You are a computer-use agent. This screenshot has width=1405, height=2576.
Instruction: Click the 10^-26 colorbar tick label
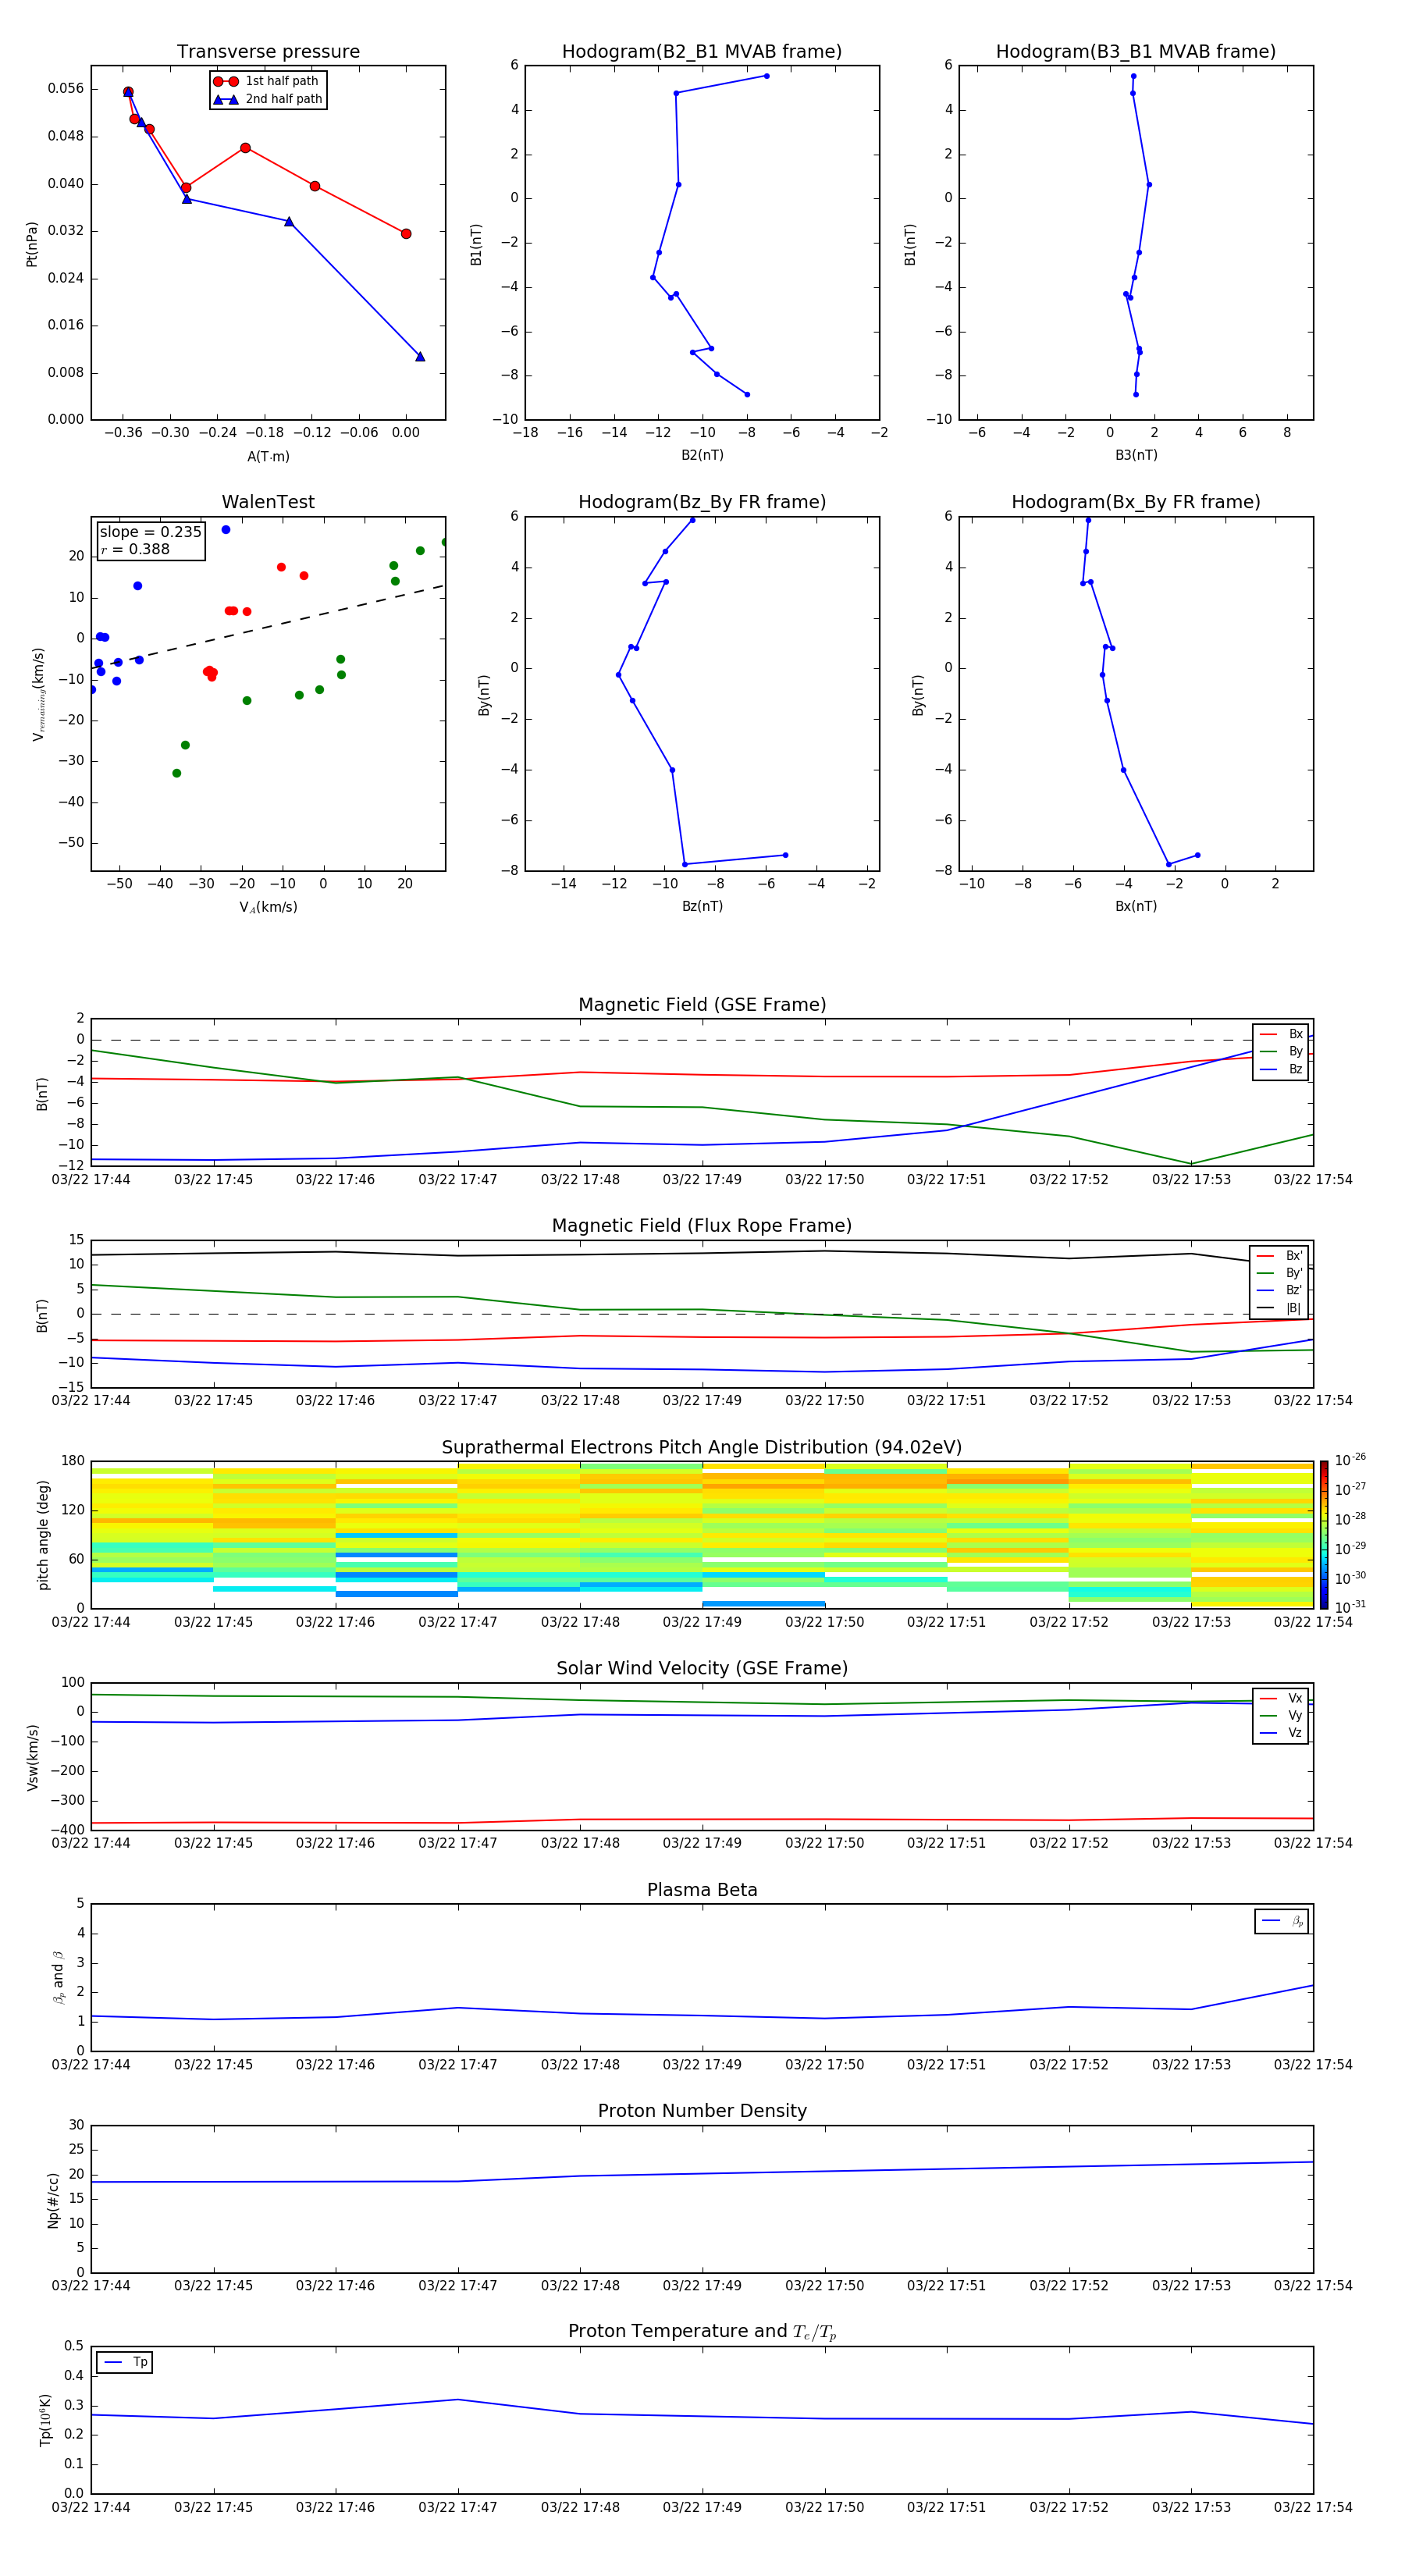[x=1350, y=1460]
